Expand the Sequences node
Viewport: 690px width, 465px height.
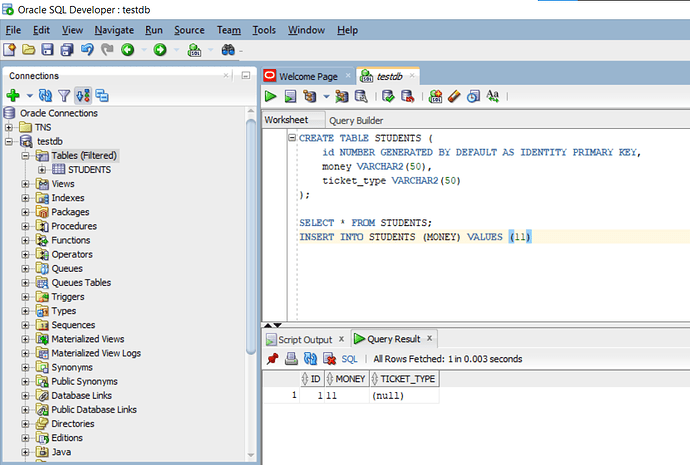pyautogui.click(x=25, y=325)
